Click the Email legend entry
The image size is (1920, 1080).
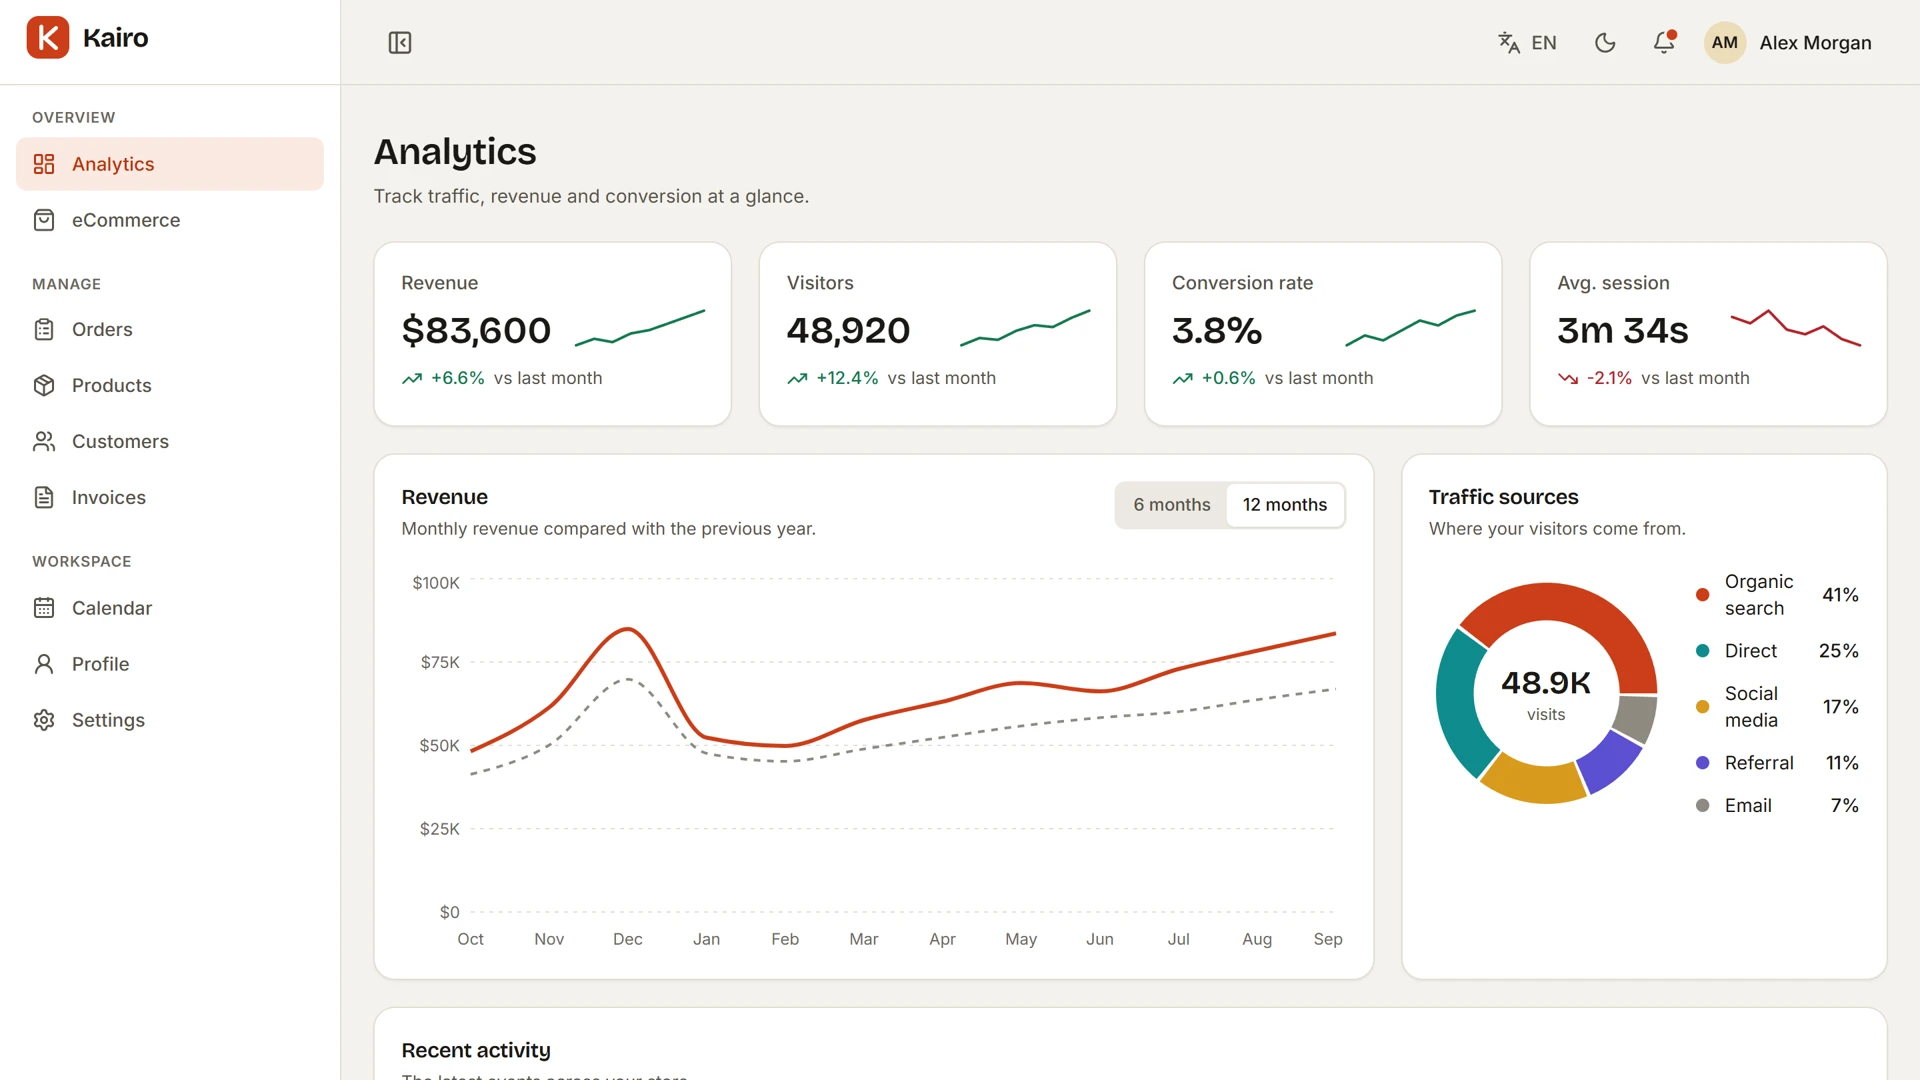tap(1777, 806)
